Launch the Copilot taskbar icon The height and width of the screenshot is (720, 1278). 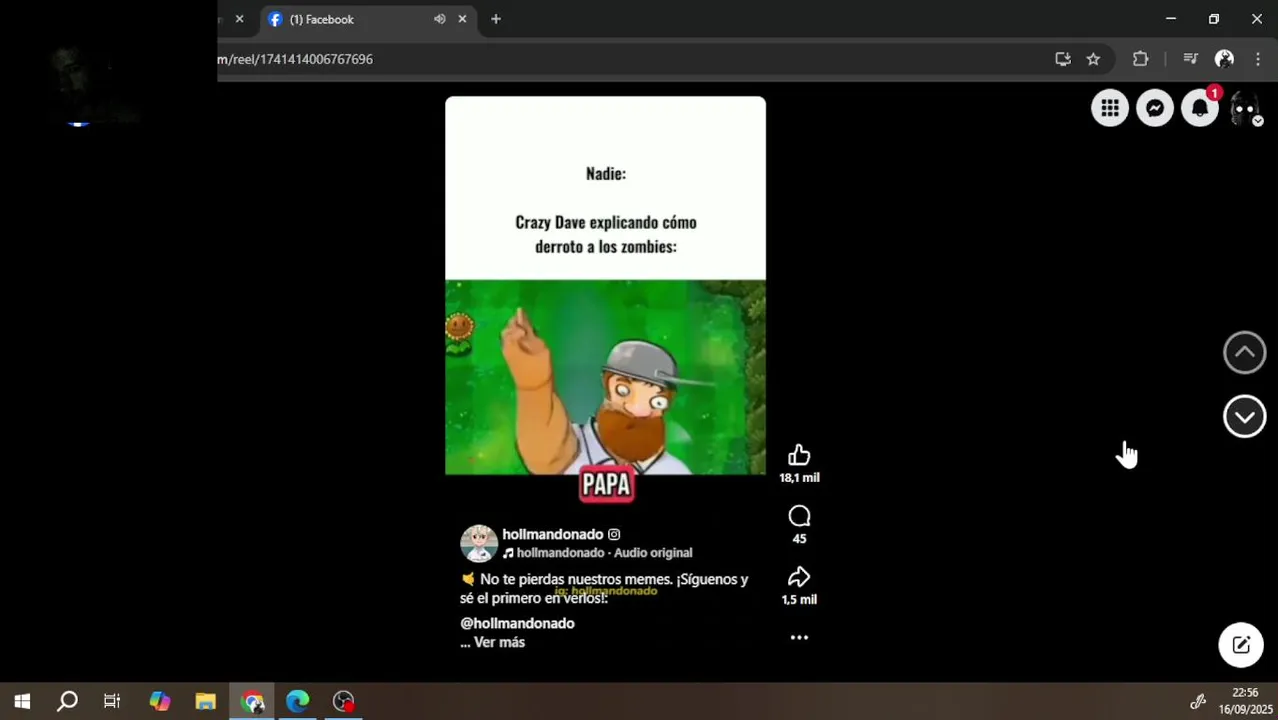(160, 701)
